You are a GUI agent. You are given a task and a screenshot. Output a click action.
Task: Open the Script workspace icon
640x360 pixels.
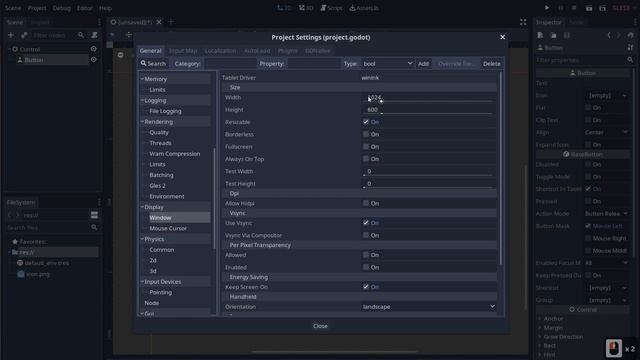click(x=331, y=8)
